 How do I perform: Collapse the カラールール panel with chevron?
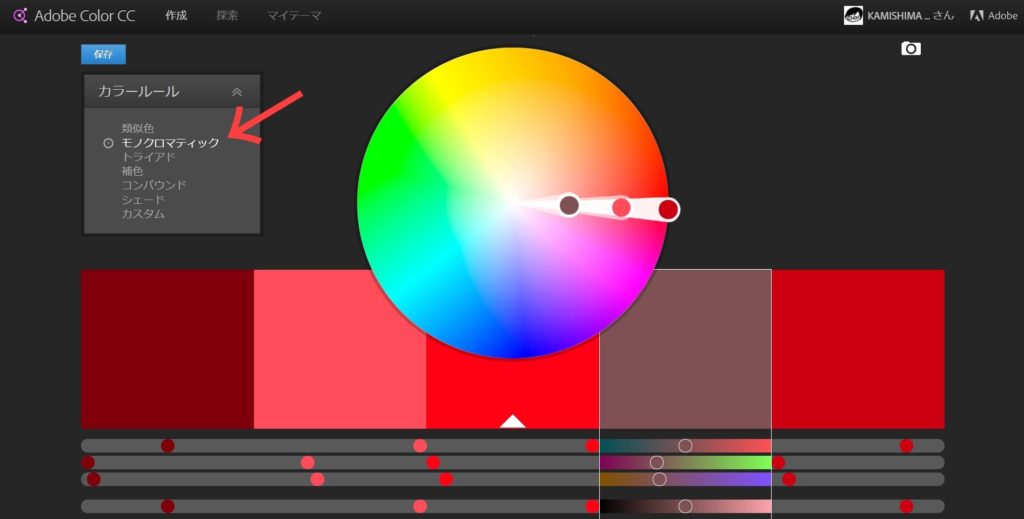pyautogui.click(x=237, y=91)
